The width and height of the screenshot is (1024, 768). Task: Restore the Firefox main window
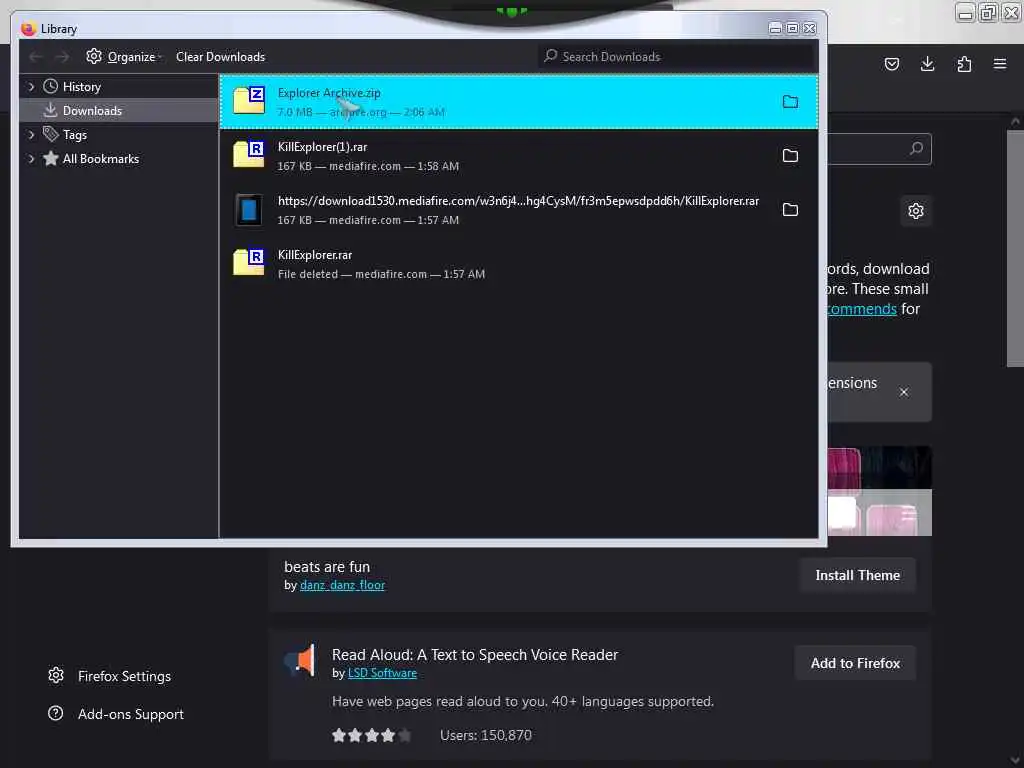click(x=989, y=12)
